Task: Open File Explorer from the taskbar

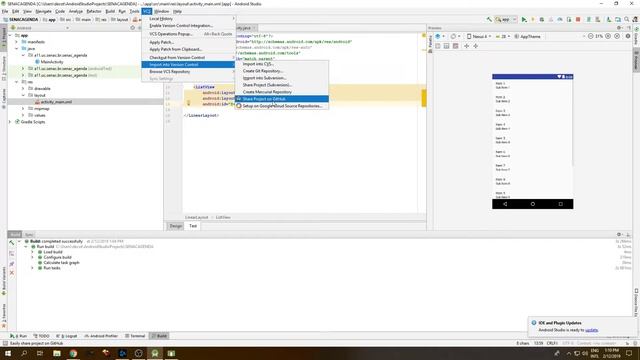Action: pos(57,353)
